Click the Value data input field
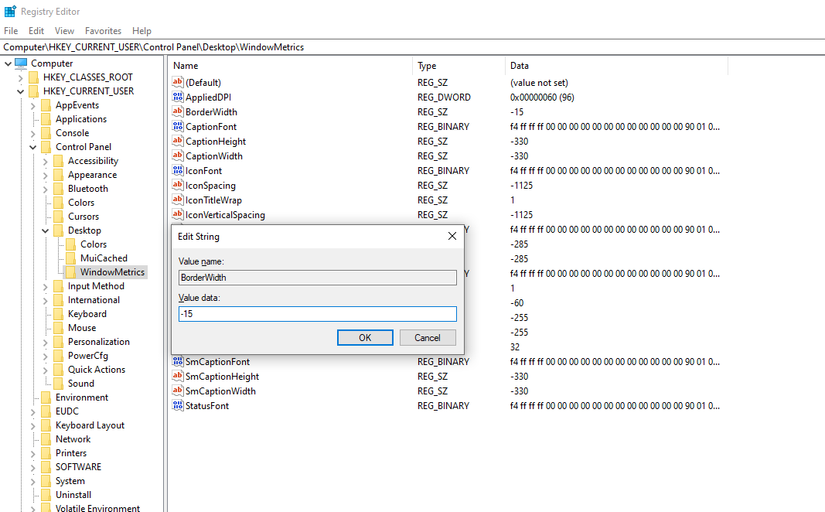The height and width of the screenshot is (512, 825). point(317,314)
